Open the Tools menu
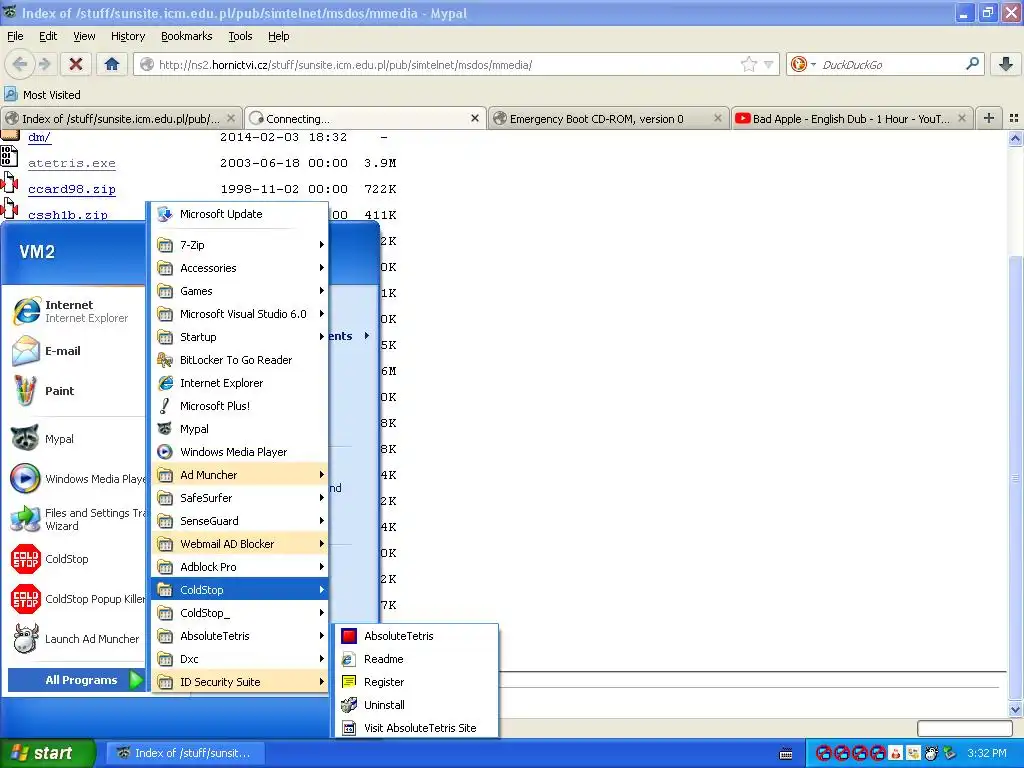The image size is (1024, 768). coord(240,36)
